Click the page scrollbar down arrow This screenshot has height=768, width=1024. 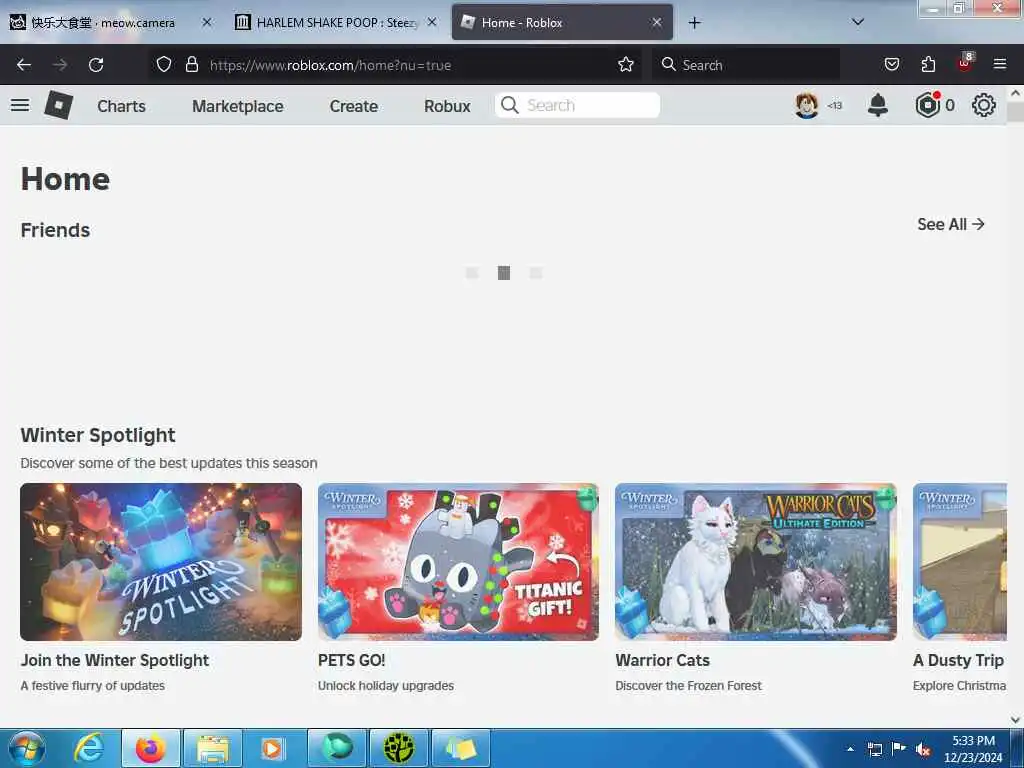[x=1015, y=720]
